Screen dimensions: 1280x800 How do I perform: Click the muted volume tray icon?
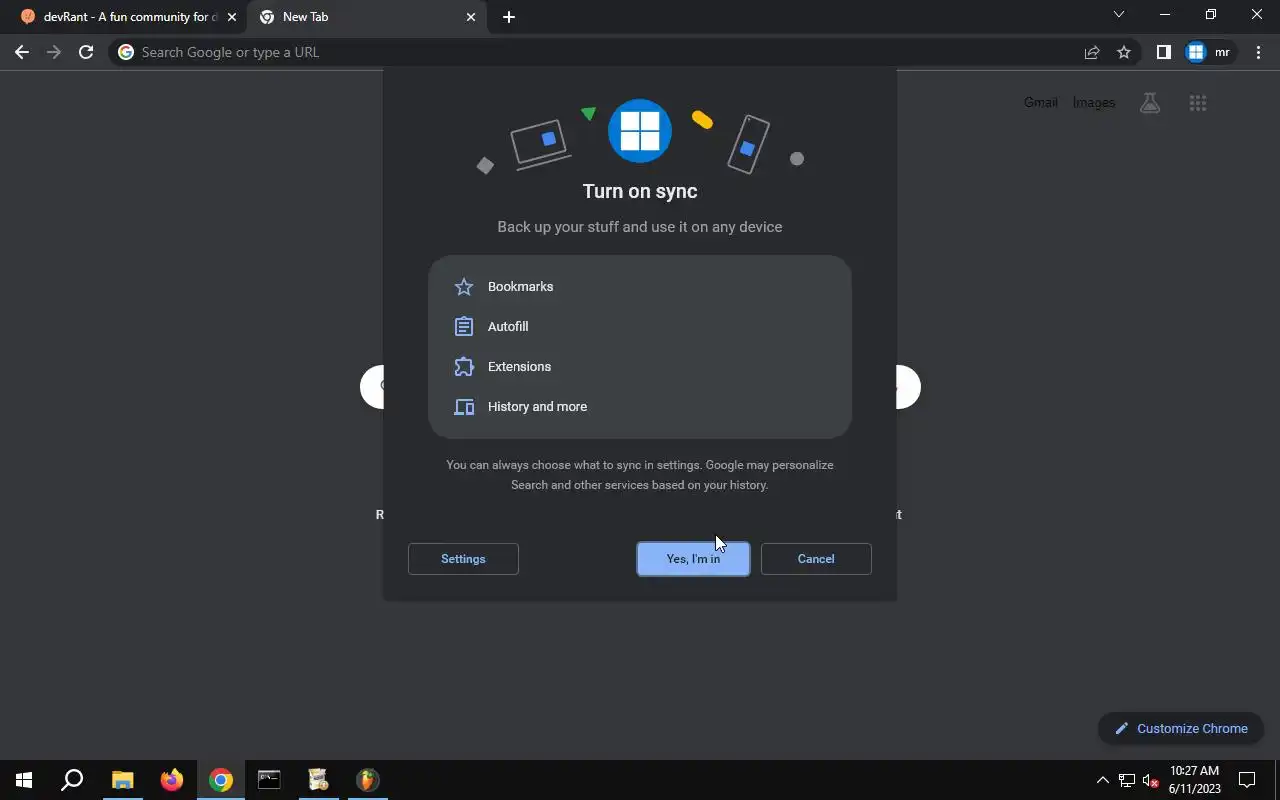[x=1150, y=780]
